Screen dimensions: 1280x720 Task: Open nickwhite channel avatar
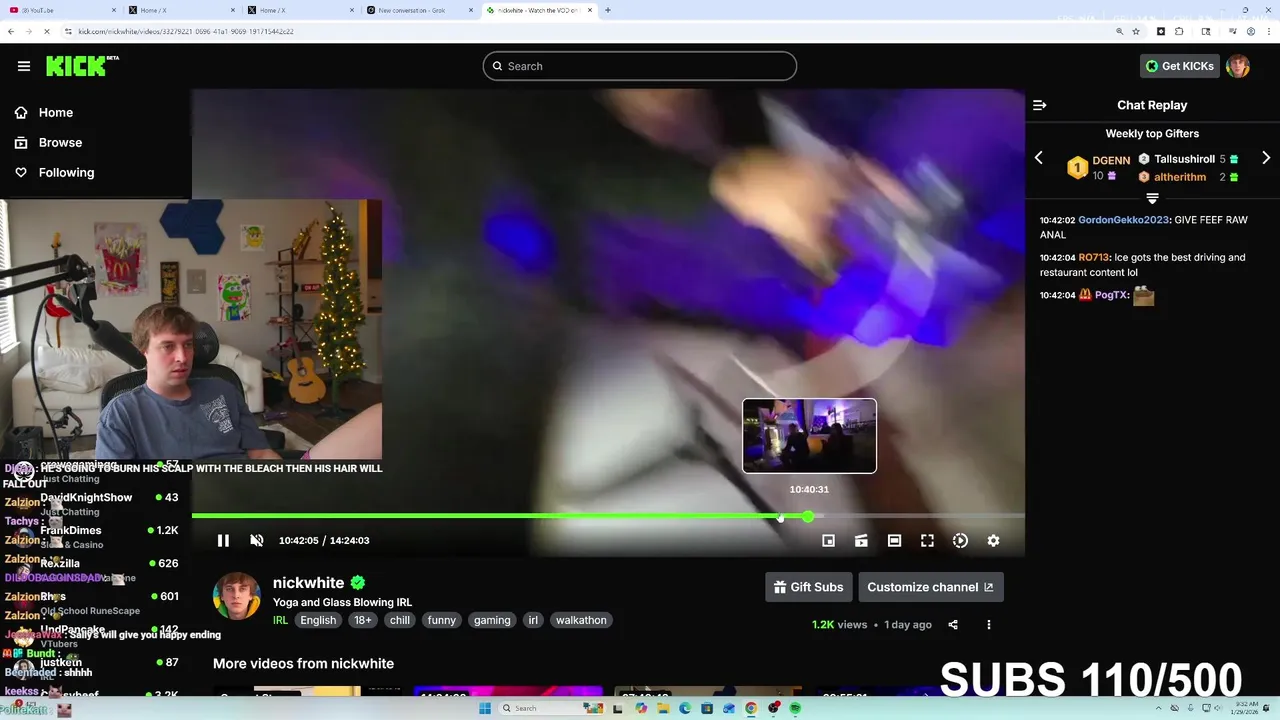(237, 597)
